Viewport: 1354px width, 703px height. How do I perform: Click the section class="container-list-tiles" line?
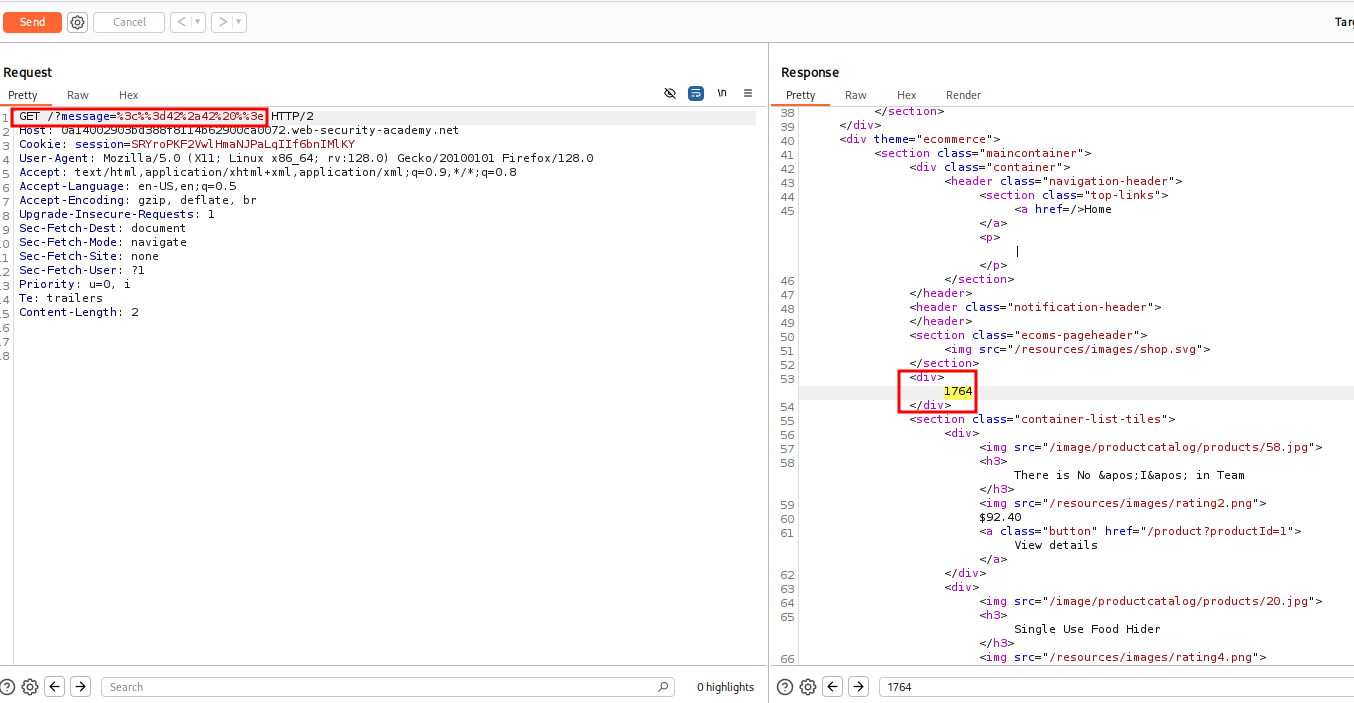click(x=1042, y=419)
